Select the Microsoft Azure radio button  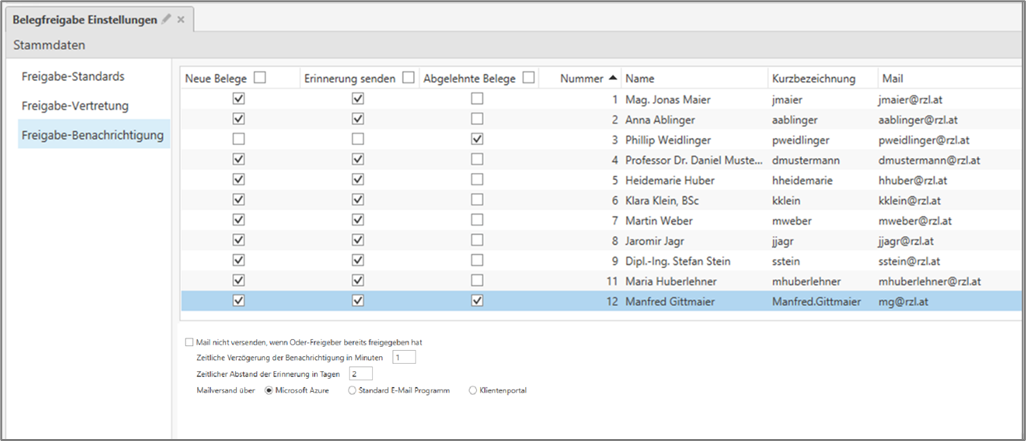(x=269, y=390)
